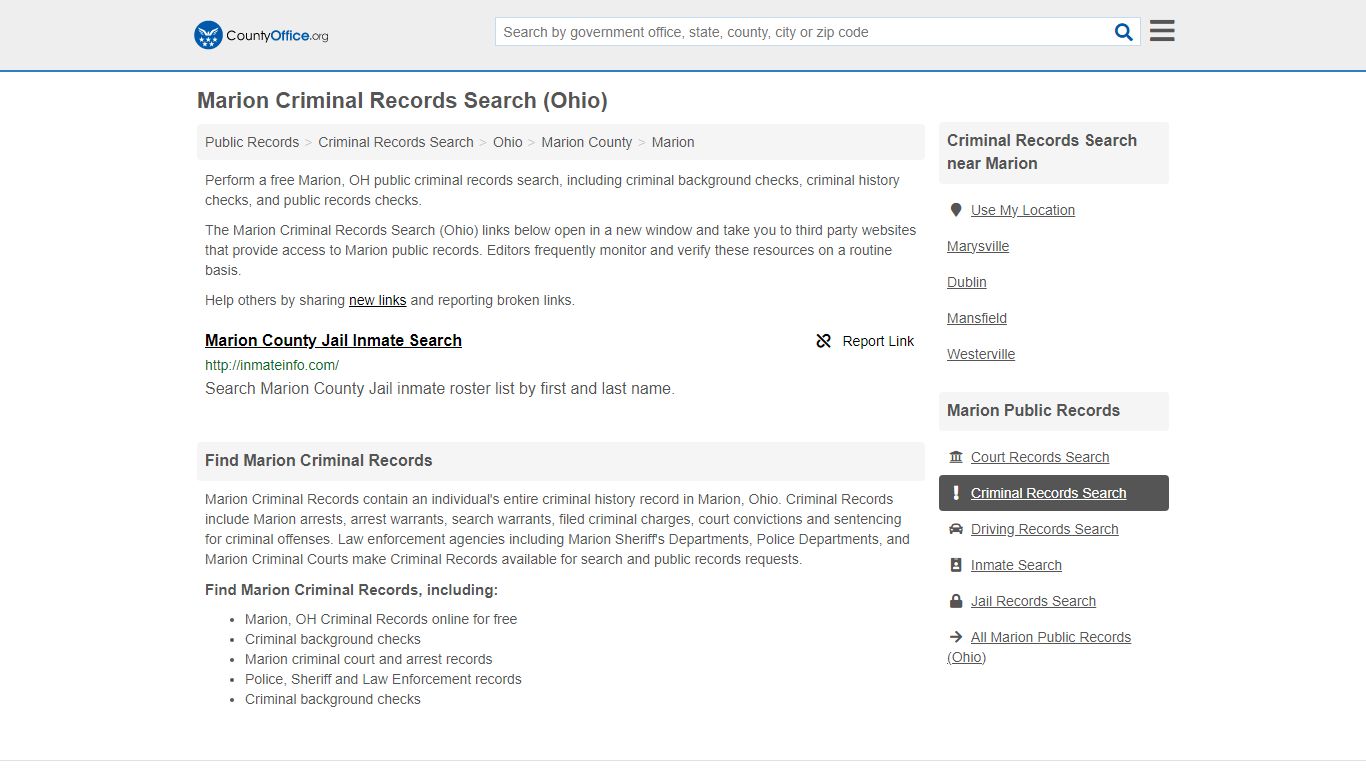Open Marion County Jail Inmate Search

(333, 340)
